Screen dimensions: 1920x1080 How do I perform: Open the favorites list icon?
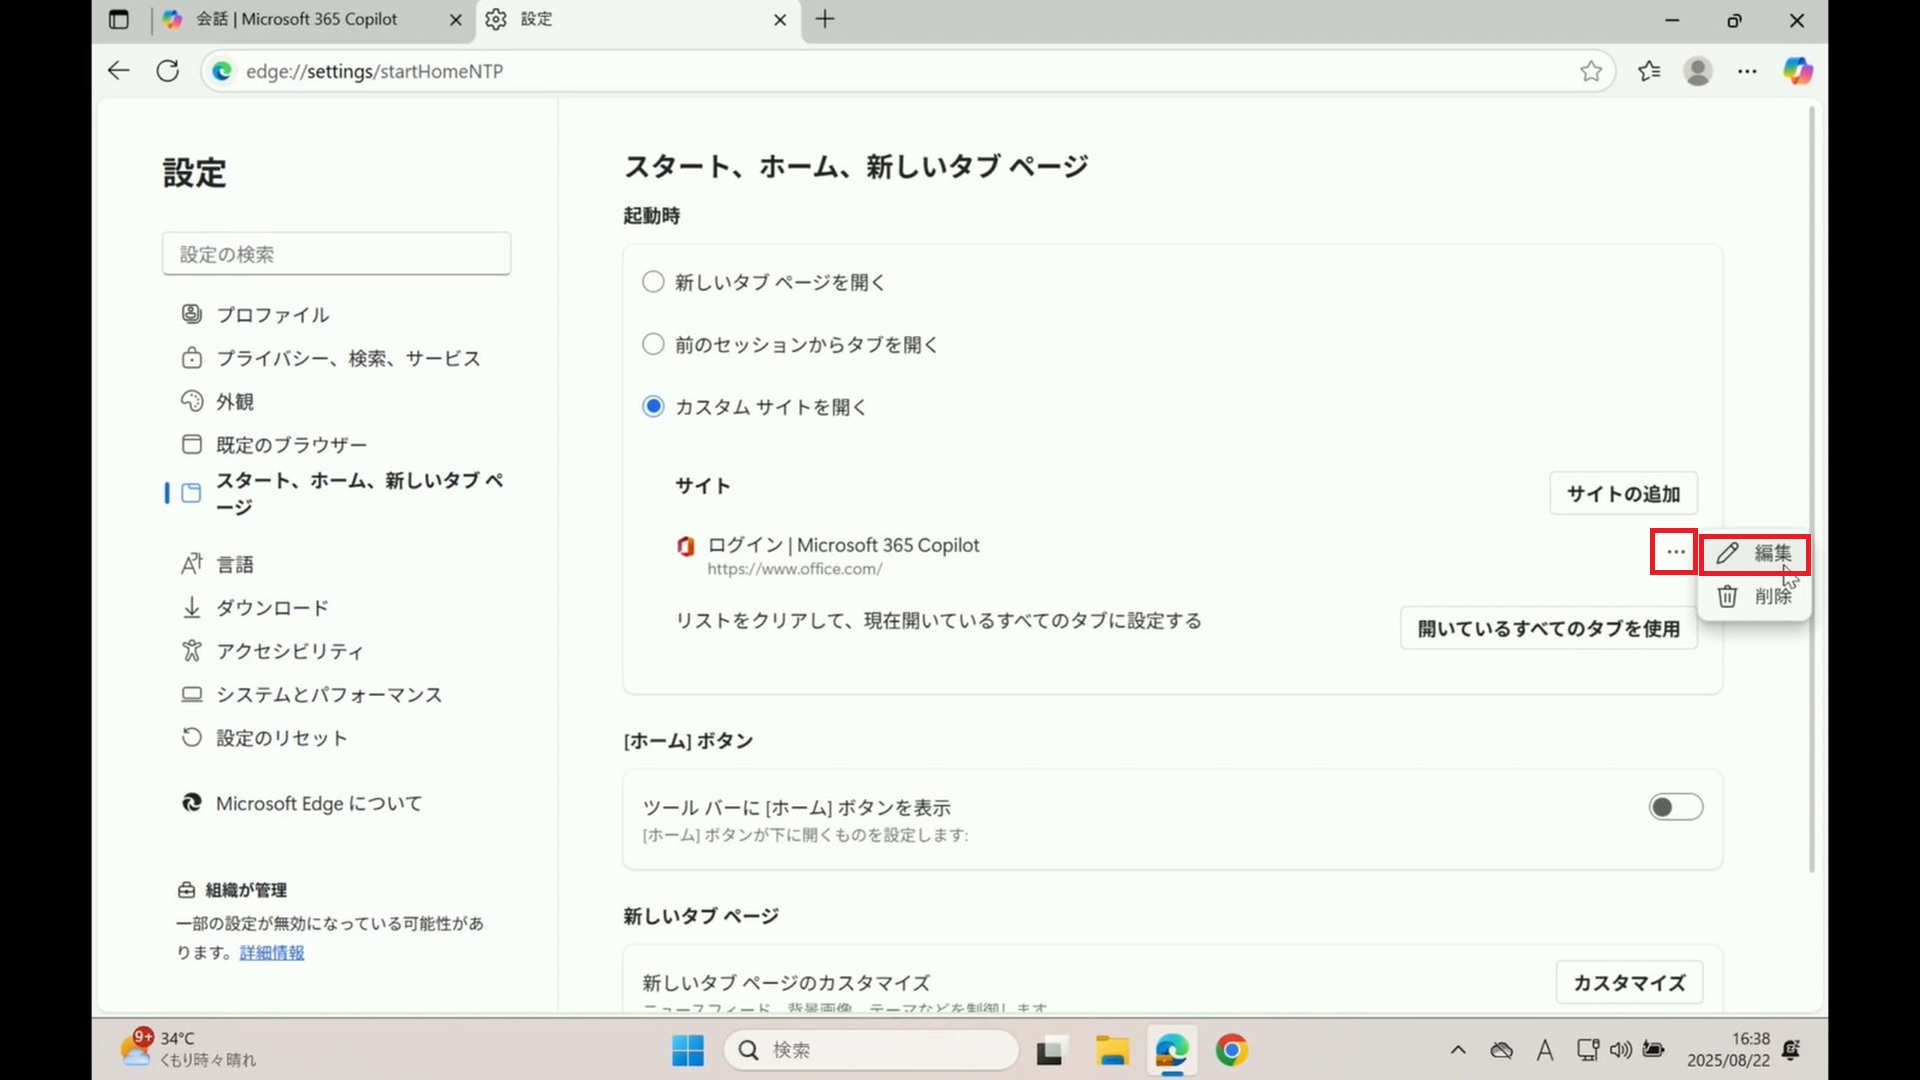tap(1649, 71)
